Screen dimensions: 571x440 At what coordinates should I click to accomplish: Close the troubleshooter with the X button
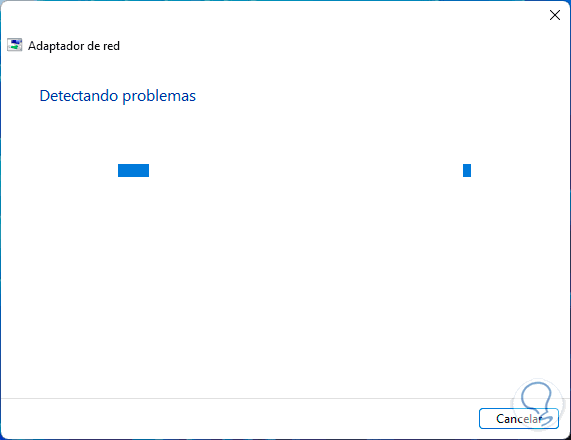(555, 15)
